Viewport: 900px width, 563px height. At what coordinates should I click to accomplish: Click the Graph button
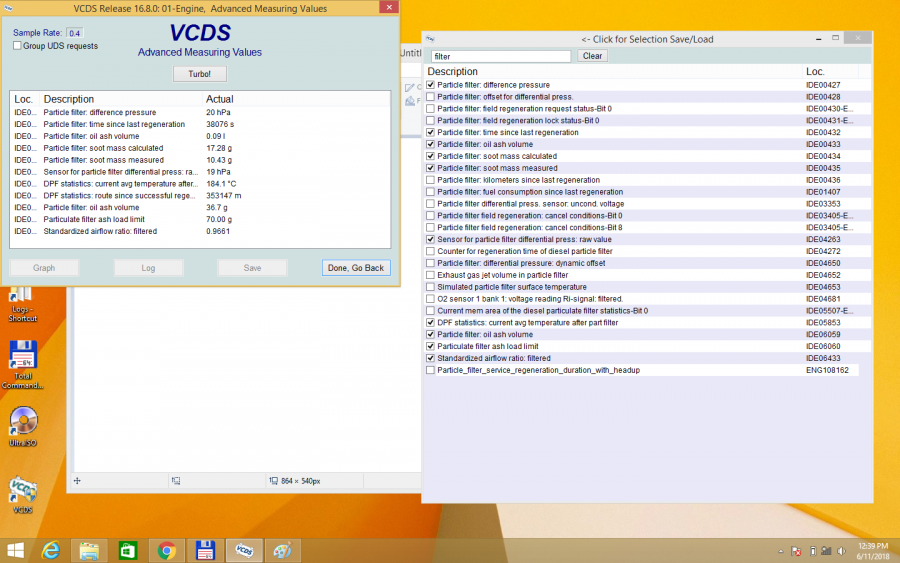click(44, 268)
